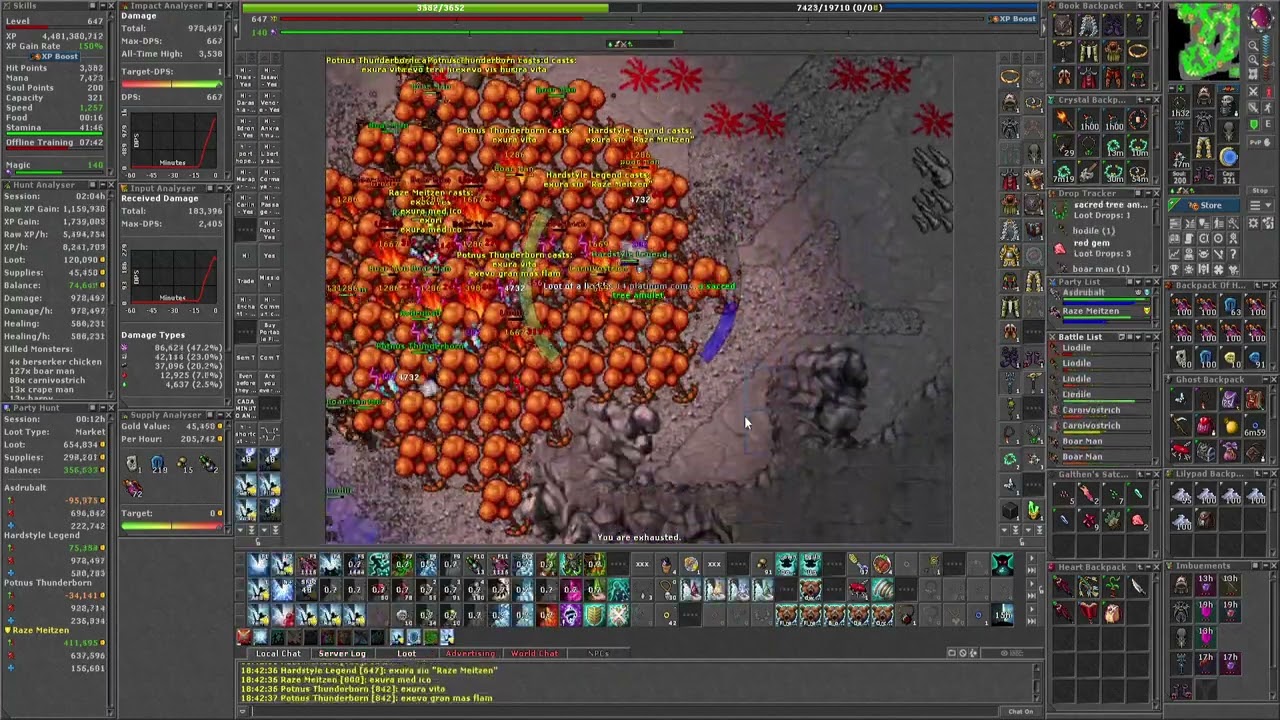The image size is (1280, 720).
Task: Select Potnus Thunderborn in Party Hunt panel
Action: pos(48,582)
